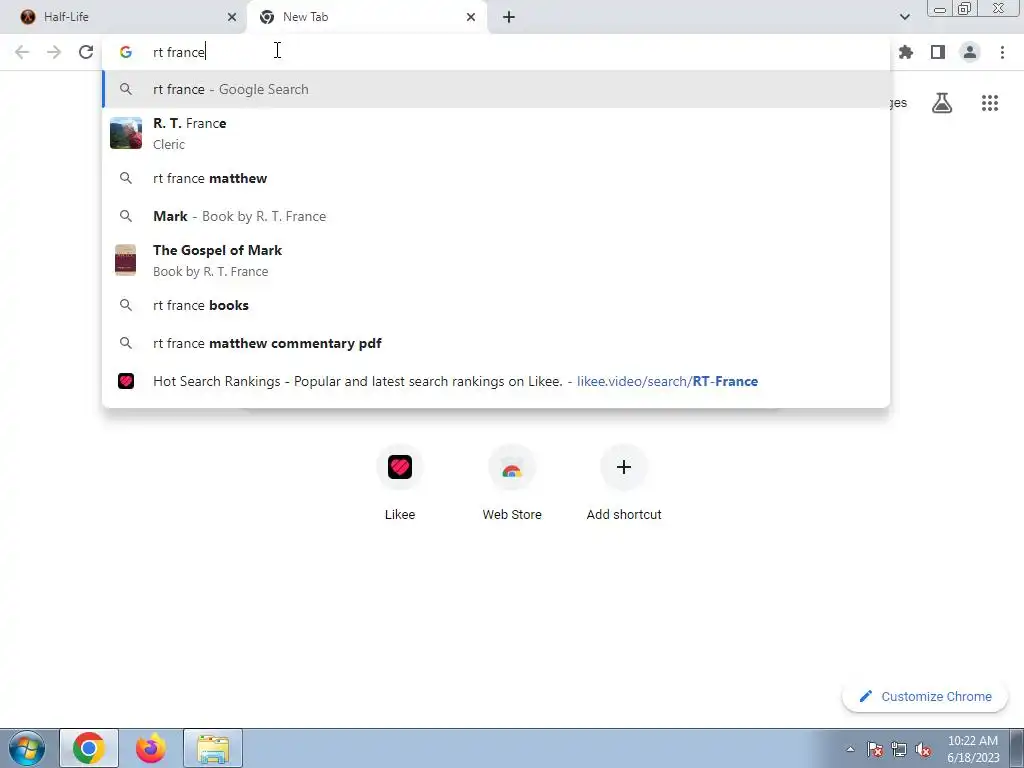The height and width of the screenshot is (768, 1024).
Task: Click the muted speaker volume icon
Action: coord(923,749)
